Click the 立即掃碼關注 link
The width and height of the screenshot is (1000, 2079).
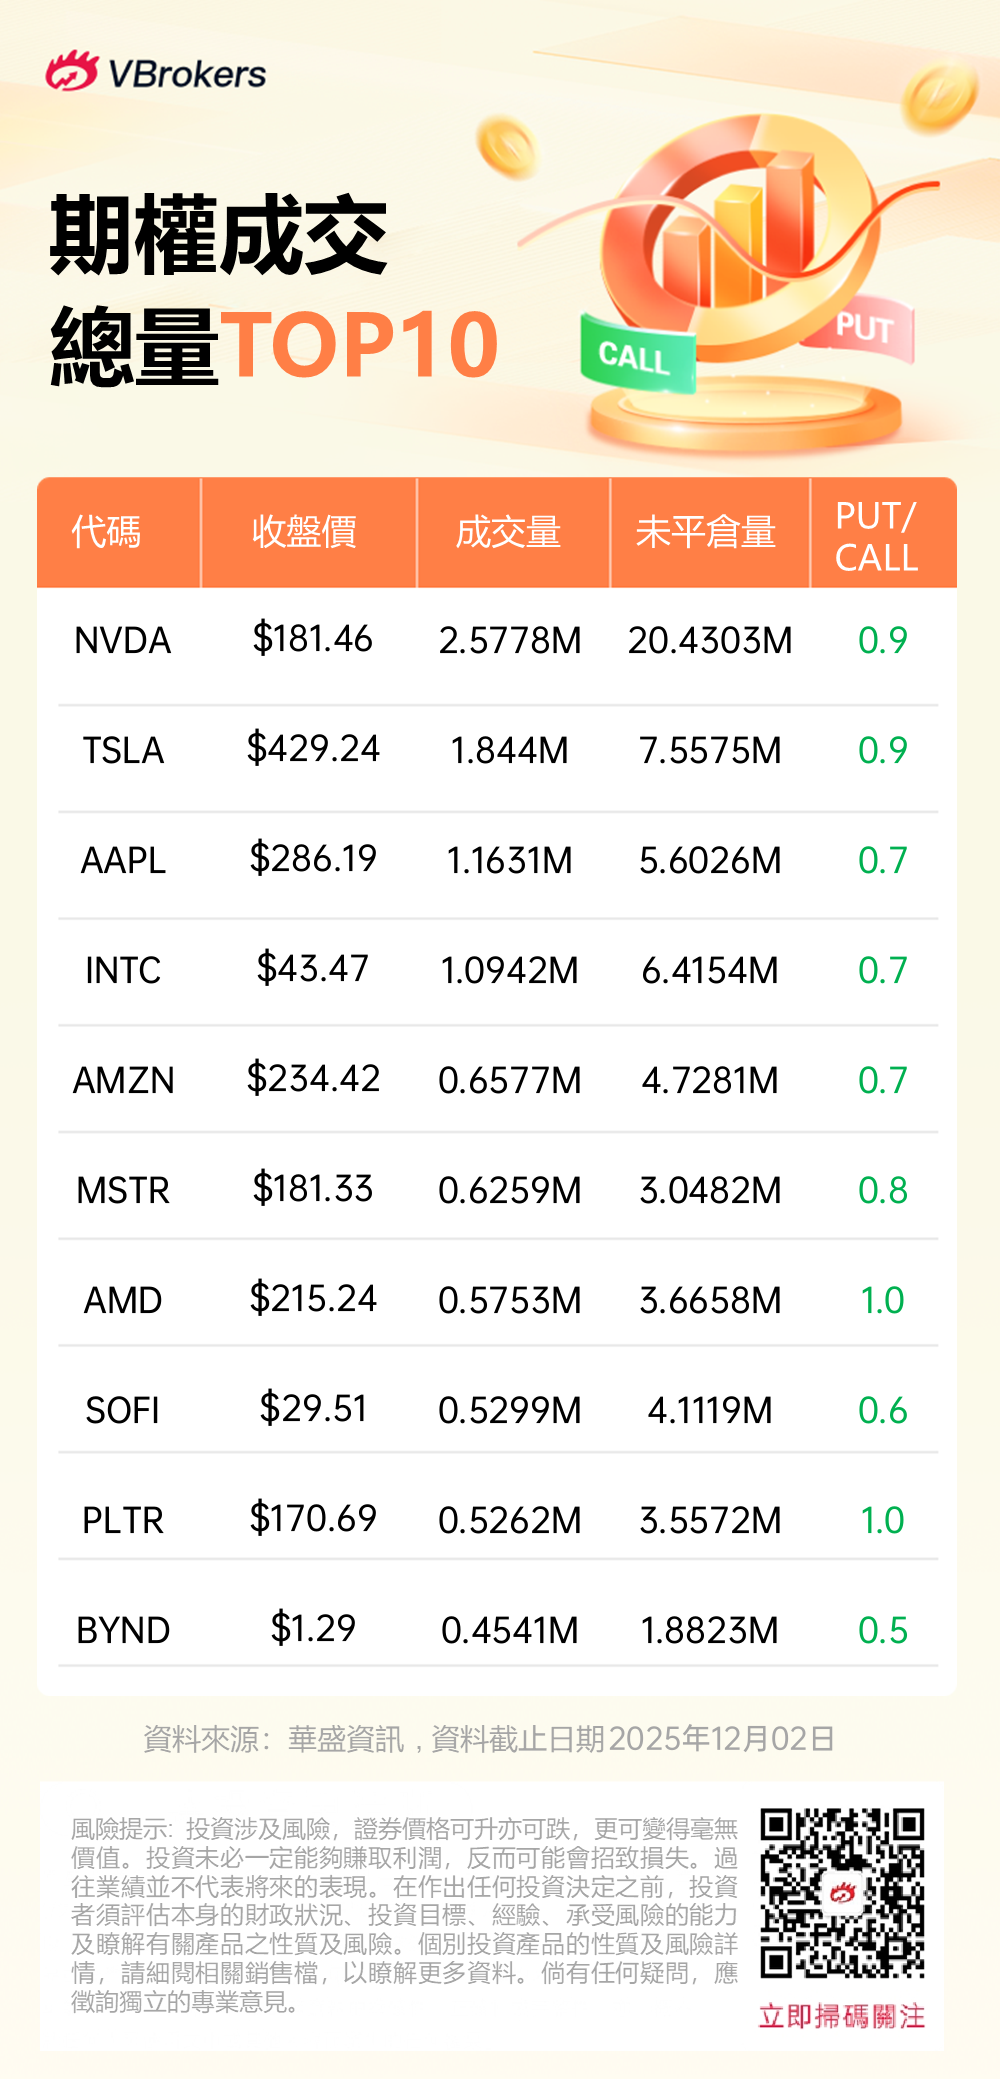(x=841, y=2016)
